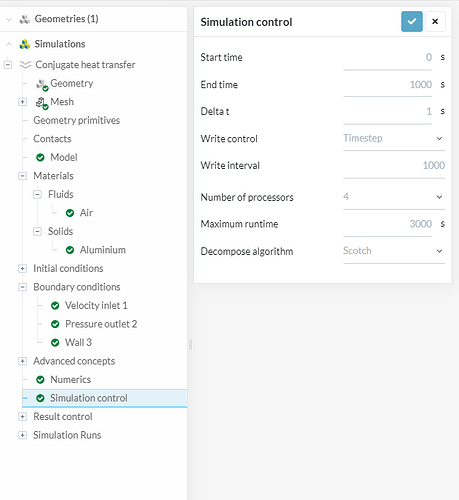Collapse the Boundary conditions node
The height and width of the screenshot is (500, 459).
pyautogui.click(x=22, y=287)
